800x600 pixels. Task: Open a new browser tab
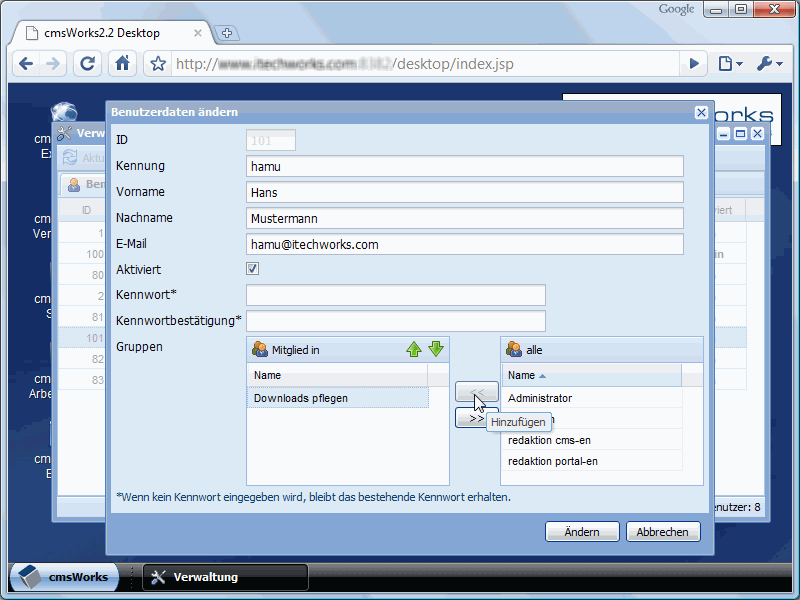[227, 33]
